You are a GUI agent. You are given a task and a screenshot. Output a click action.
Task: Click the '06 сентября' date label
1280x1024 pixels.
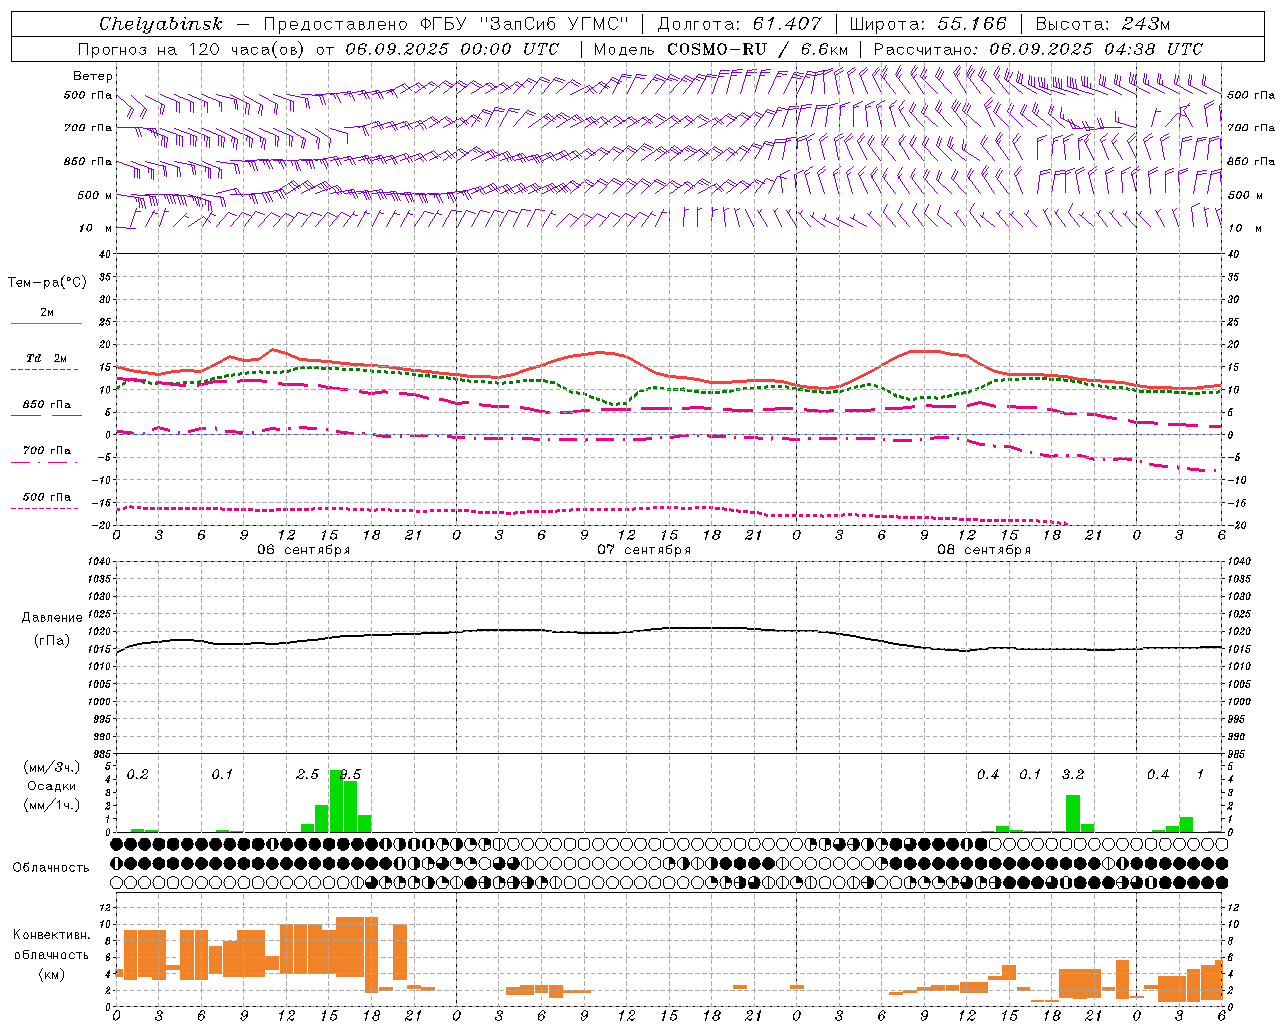304,550
